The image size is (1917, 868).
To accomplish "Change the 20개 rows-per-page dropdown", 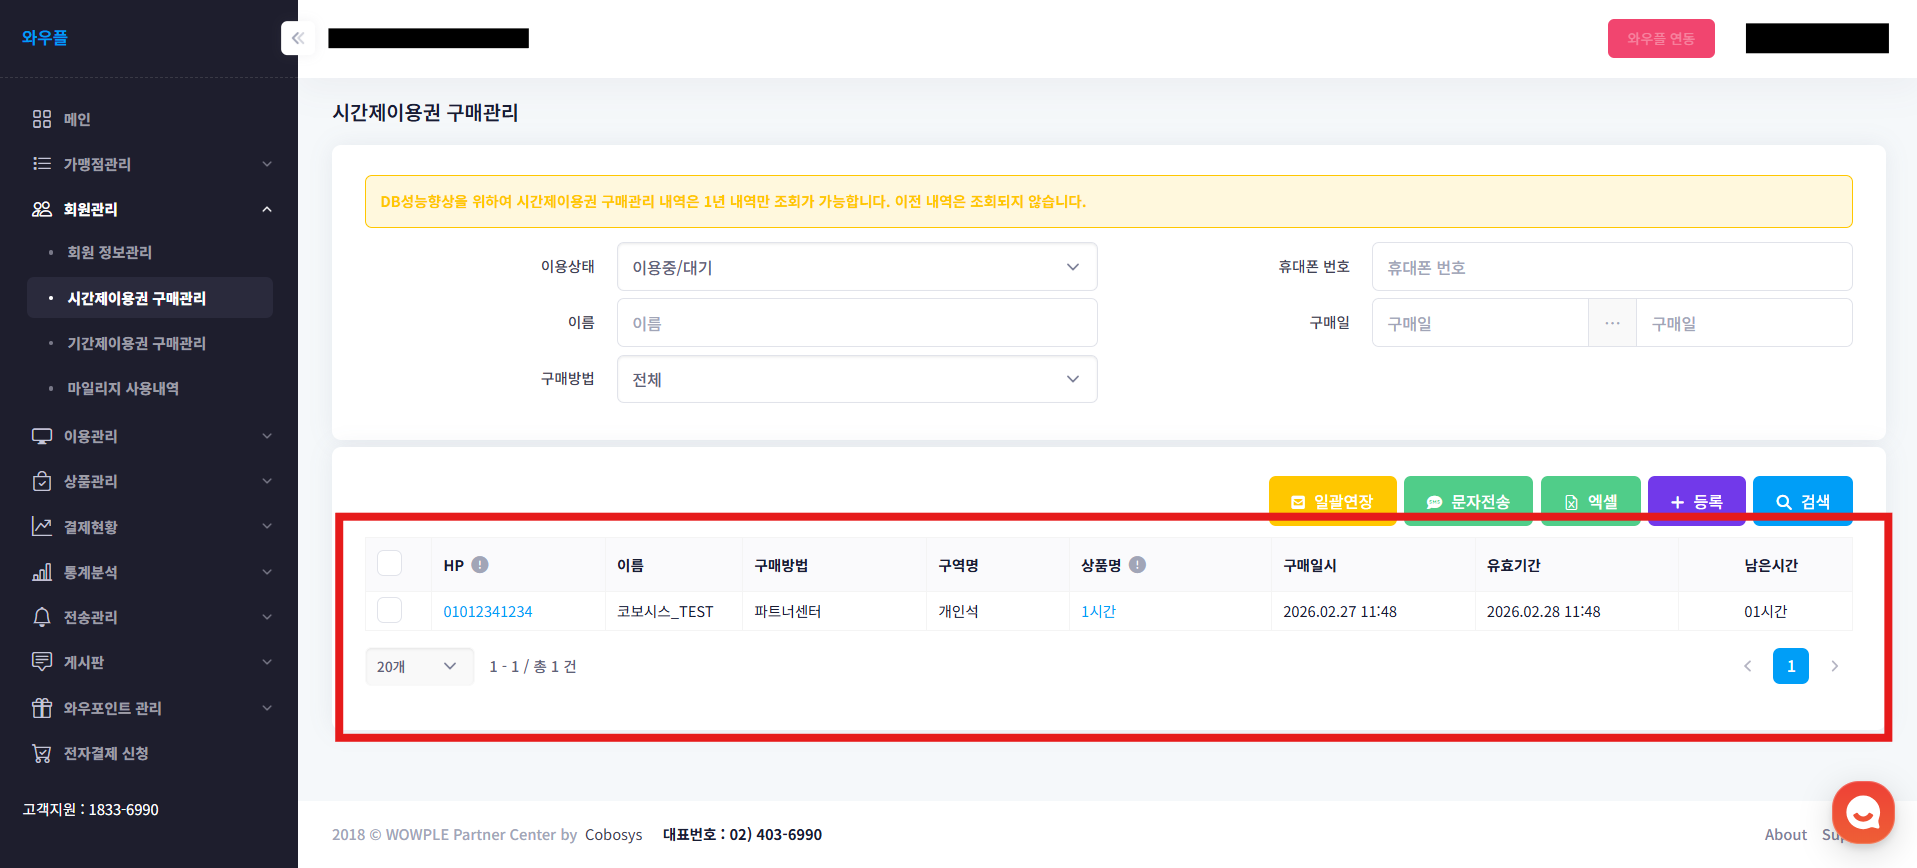I will click(418, 666).
